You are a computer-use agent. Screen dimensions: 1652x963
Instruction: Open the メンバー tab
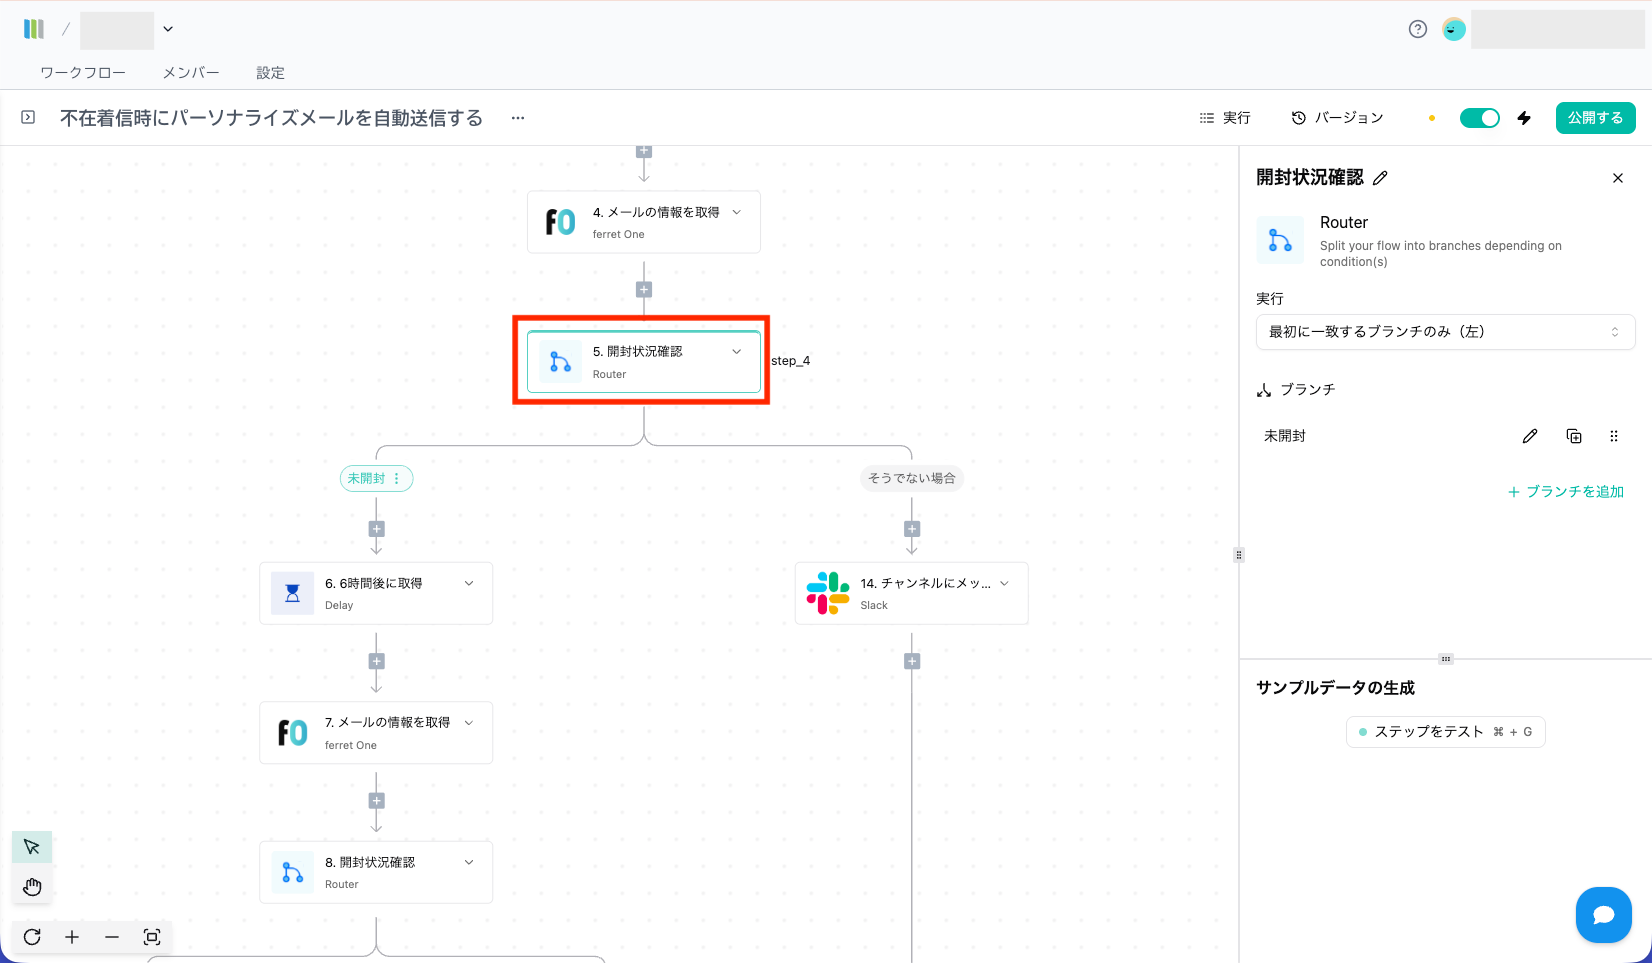[x=191, y=73]
